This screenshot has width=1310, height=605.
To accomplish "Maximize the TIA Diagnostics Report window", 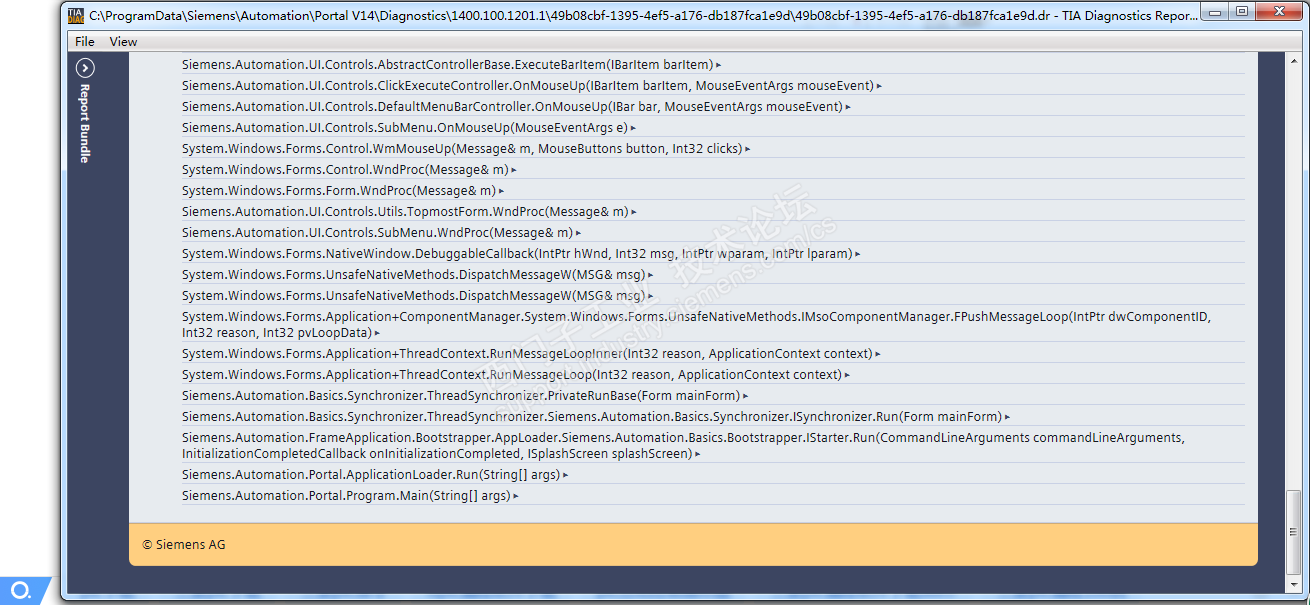I will [x=1243, y=11].
